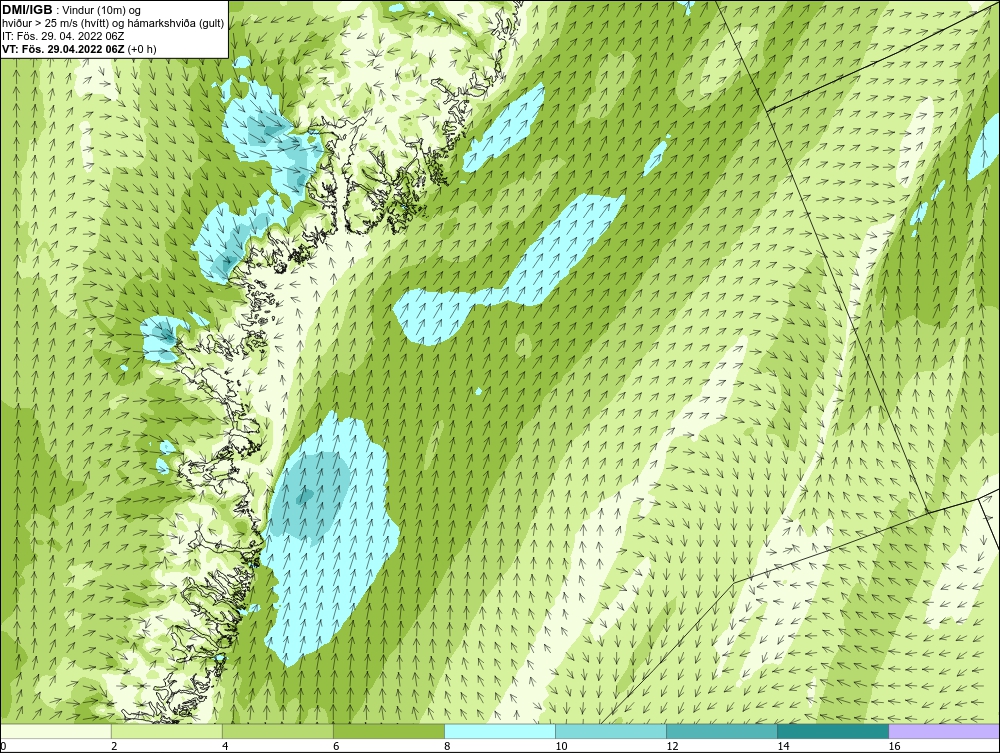Click the 10–12 m/s legend swatch

click(x=611, y=731)
